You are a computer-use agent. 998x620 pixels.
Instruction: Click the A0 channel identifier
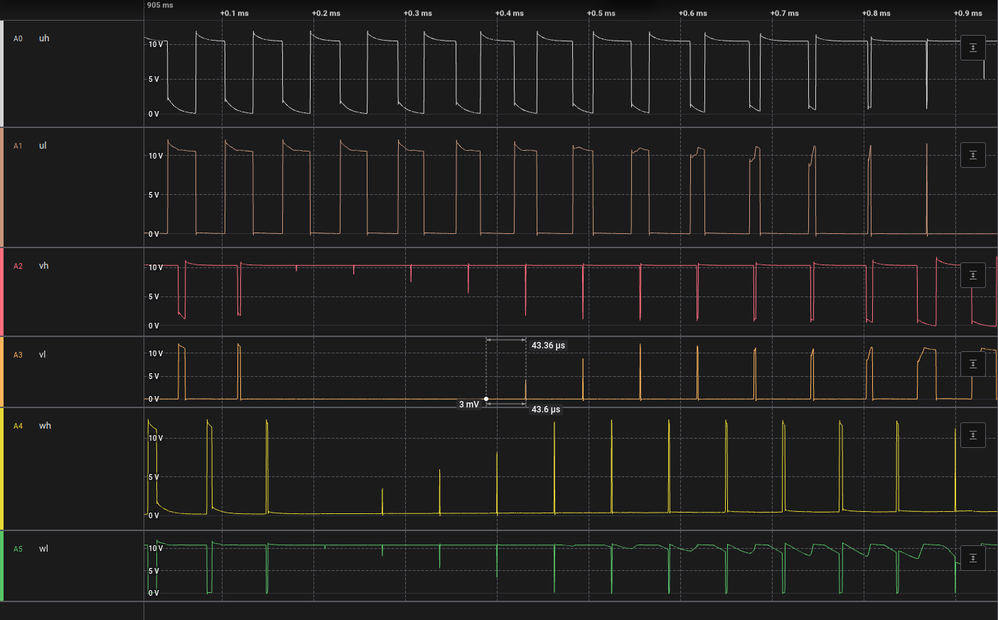[18, 39]
